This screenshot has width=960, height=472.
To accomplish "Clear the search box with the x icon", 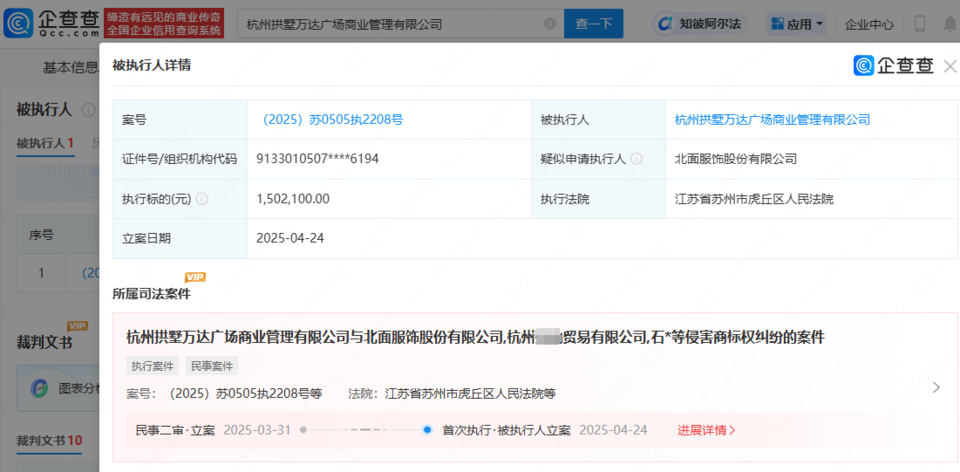I will click(550, 24).
